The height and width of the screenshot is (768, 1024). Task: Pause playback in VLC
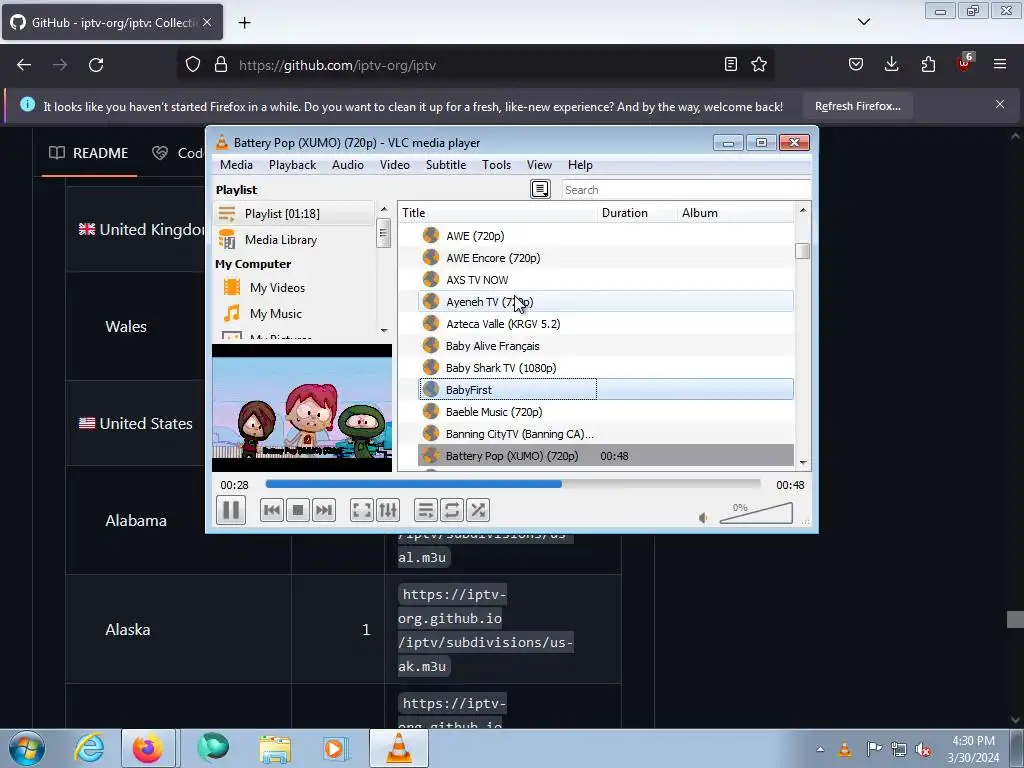pos(231,510)
